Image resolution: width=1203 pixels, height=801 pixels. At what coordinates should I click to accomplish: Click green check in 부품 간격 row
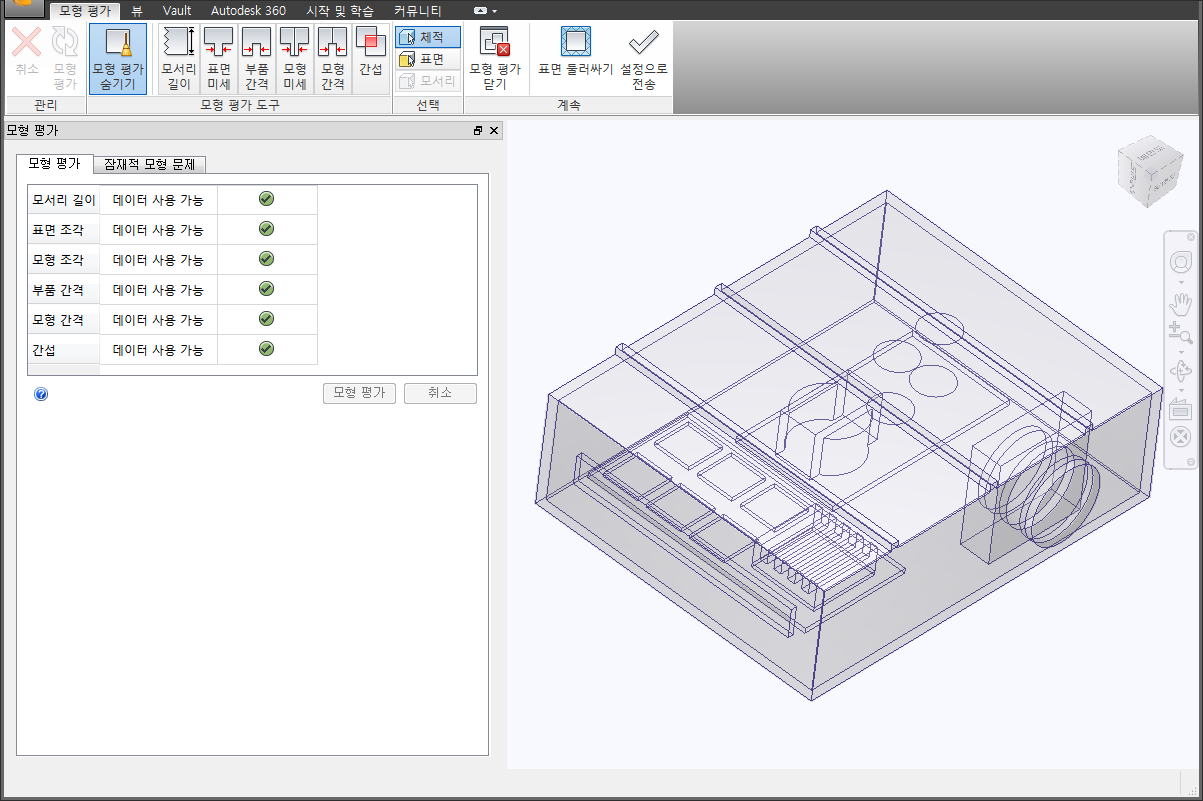pyautogui.click(x=266, y=289)
